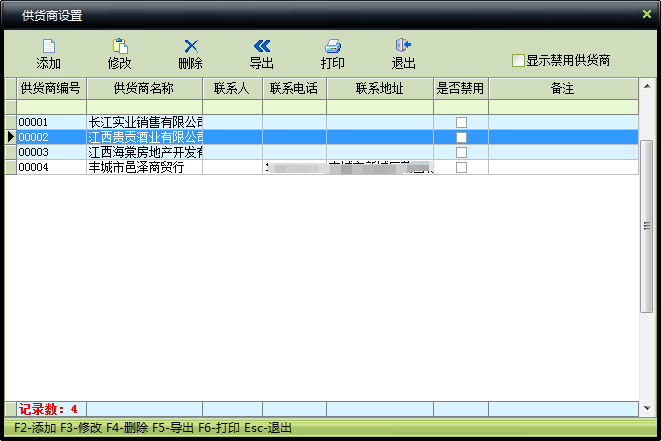Click the 添加 (Add) toolbar icon
This screenshot has height=441, width=661.
[x=48, y=46]
